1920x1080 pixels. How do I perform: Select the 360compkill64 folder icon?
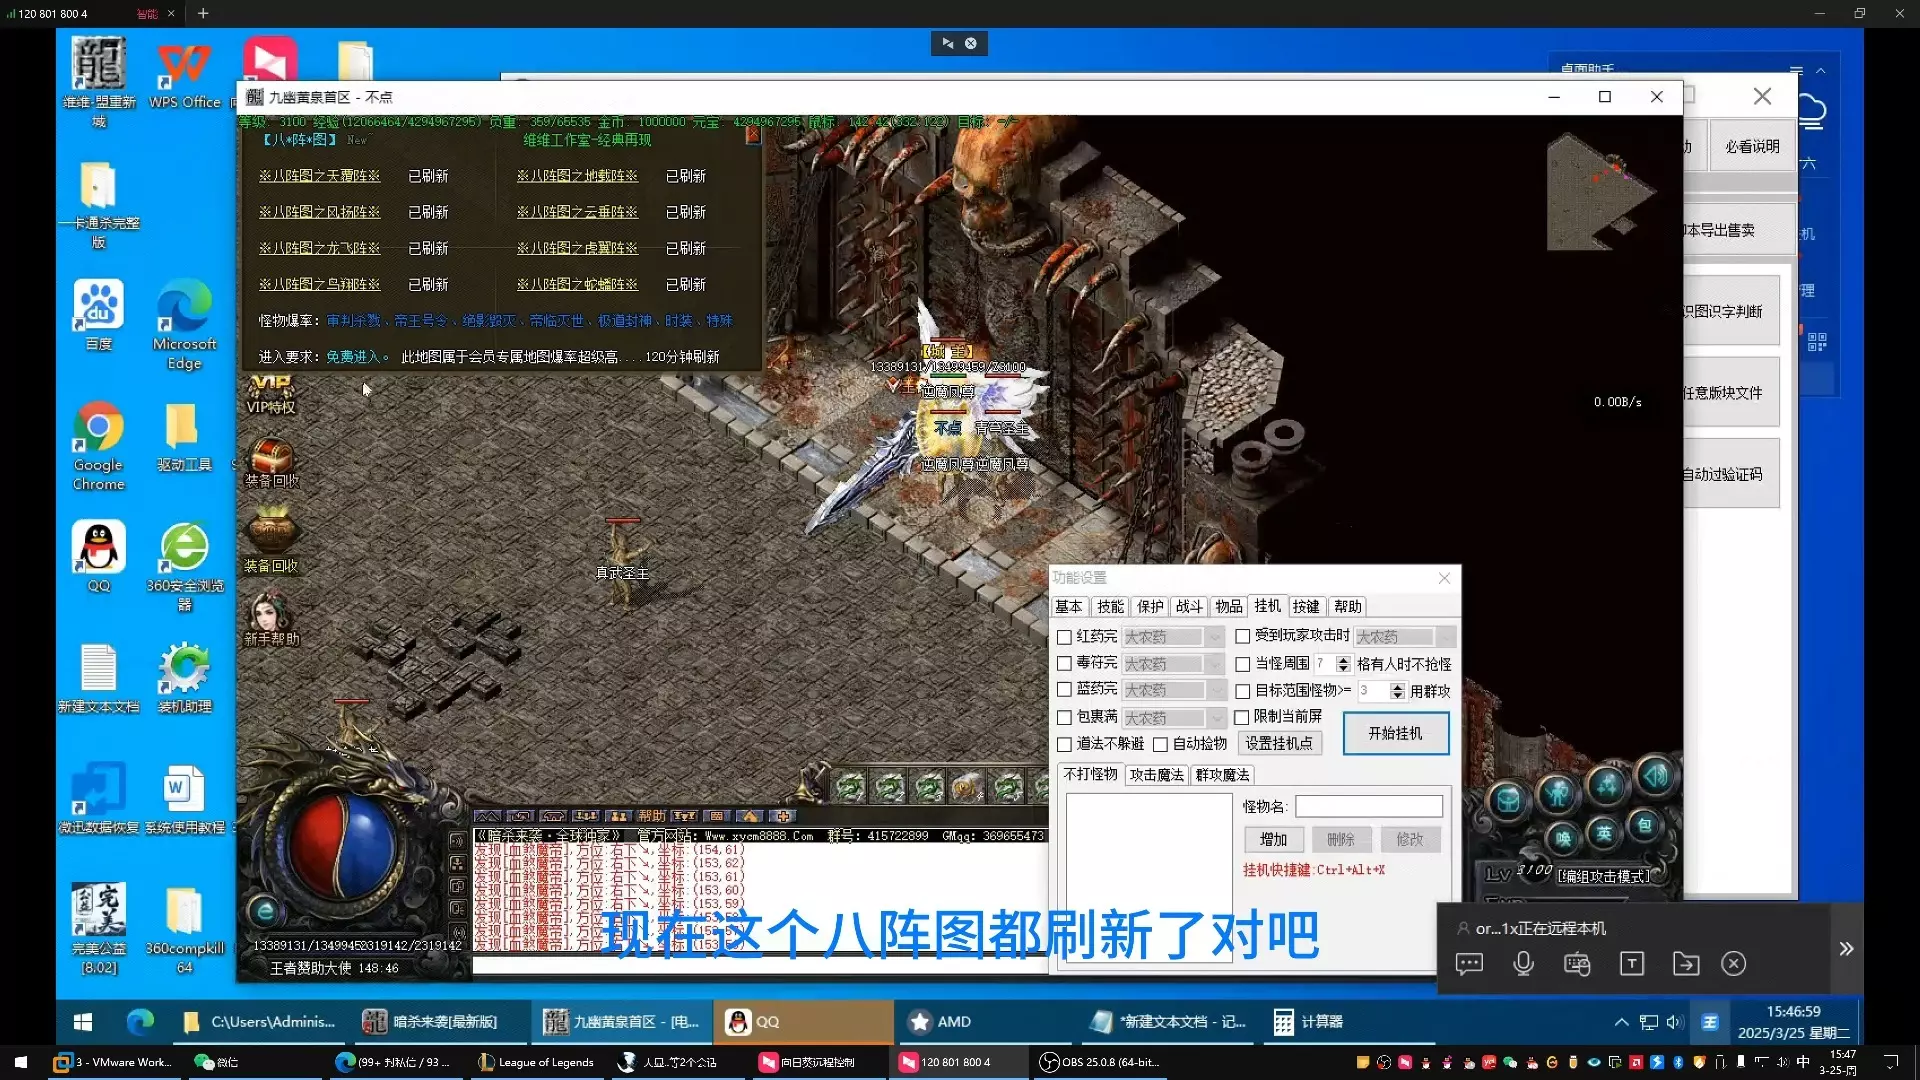point(184,931)
